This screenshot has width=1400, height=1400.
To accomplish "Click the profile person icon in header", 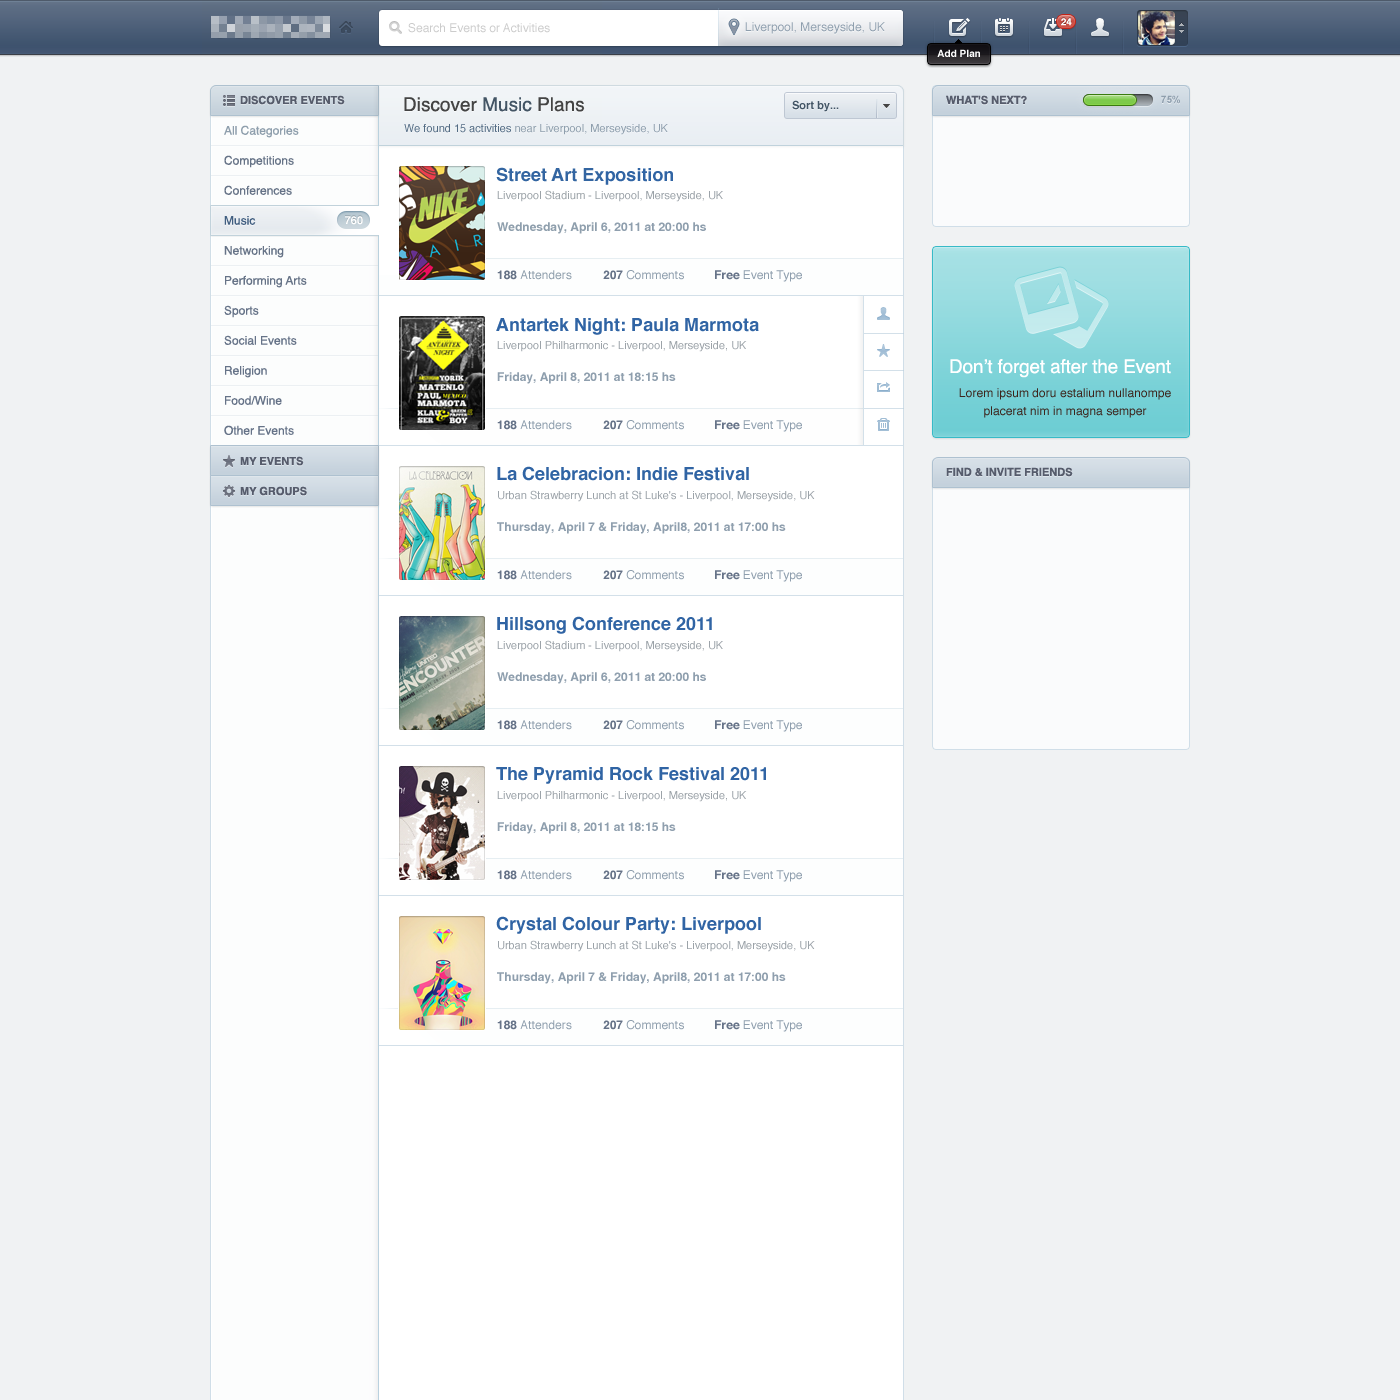I will [1100, 27].
